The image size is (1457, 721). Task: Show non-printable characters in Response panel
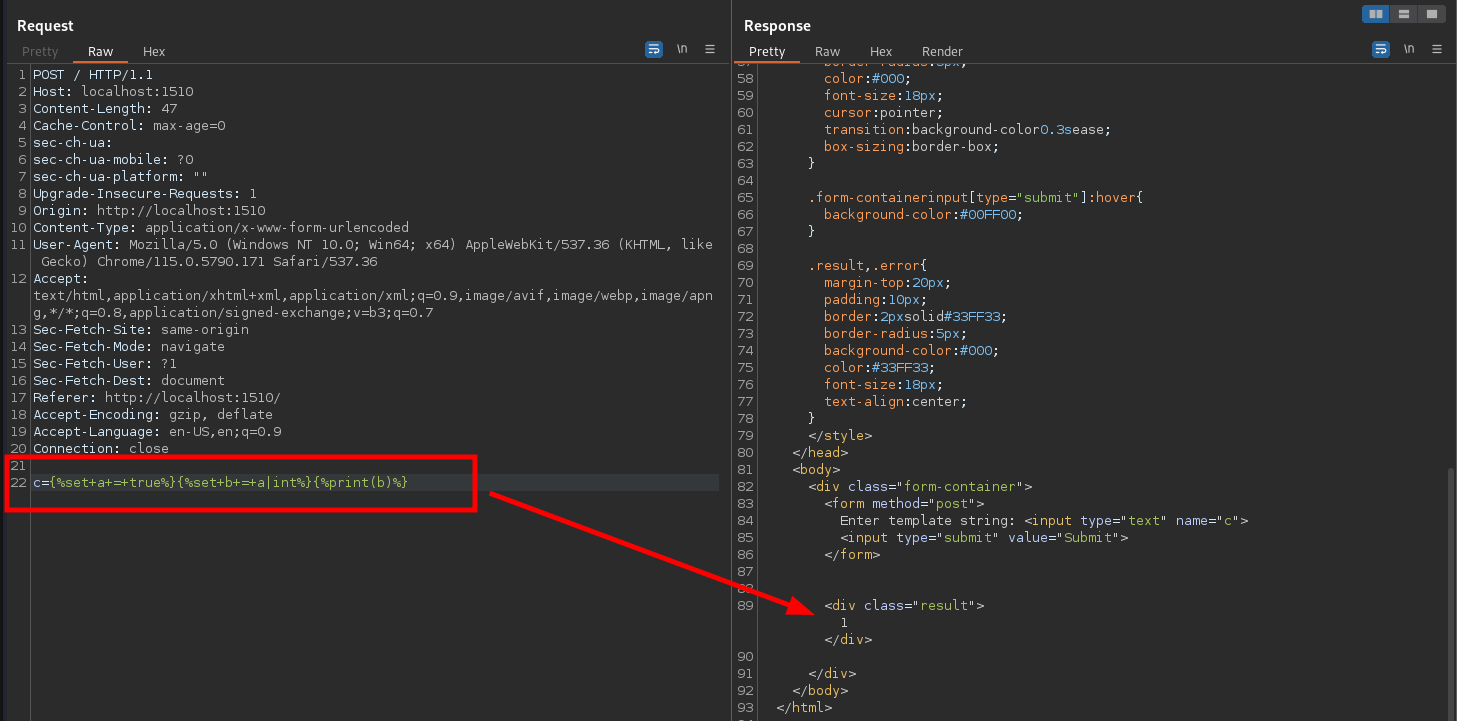1409,49
